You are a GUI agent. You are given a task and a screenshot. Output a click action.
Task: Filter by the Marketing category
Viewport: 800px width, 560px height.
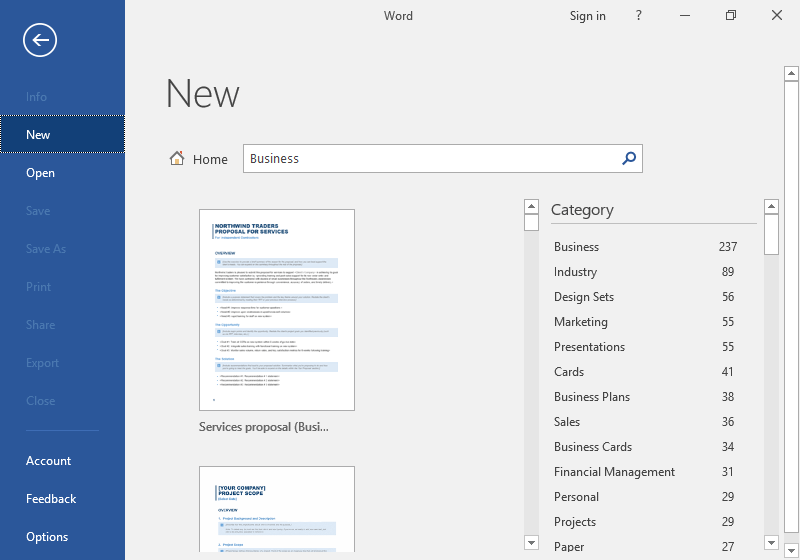646,321
